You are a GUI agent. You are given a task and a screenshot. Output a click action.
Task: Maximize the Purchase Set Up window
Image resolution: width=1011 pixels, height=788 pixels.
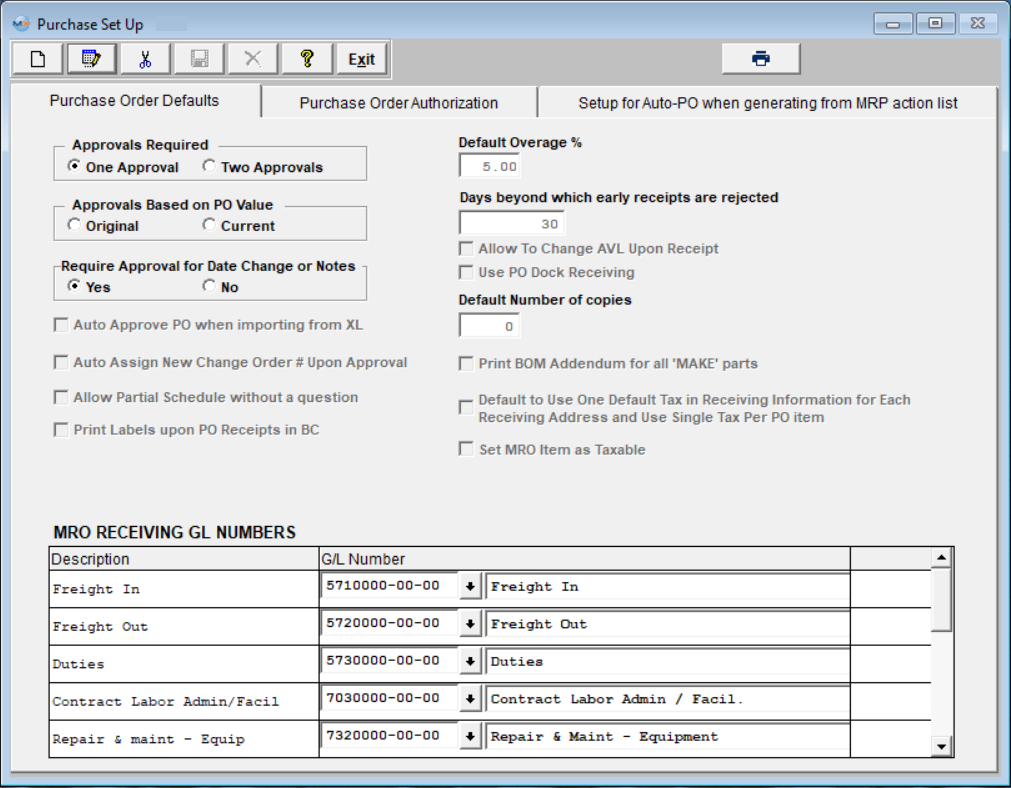tap(935, 24)
